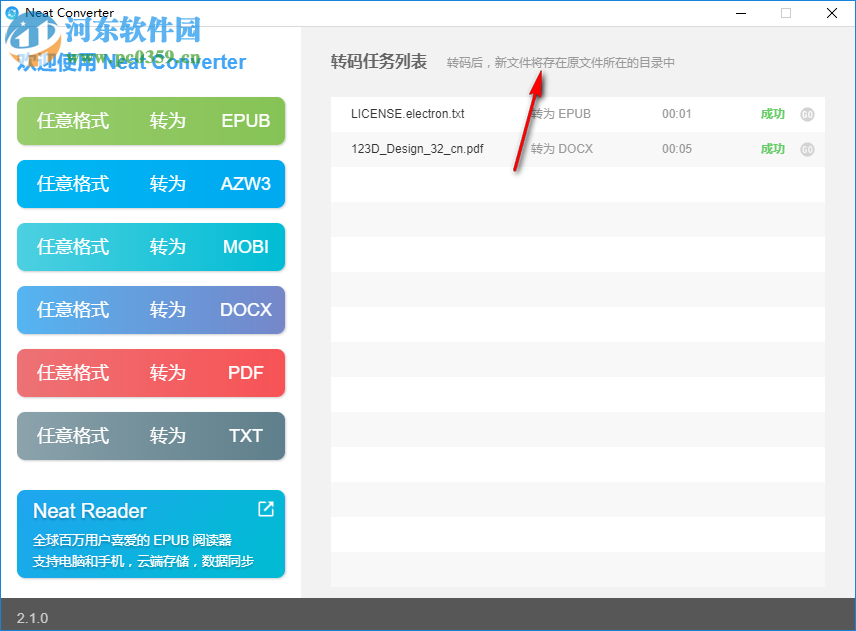Screen dimensions: 856x631
Task: Click the hint text about output file location
Action: 558,62
